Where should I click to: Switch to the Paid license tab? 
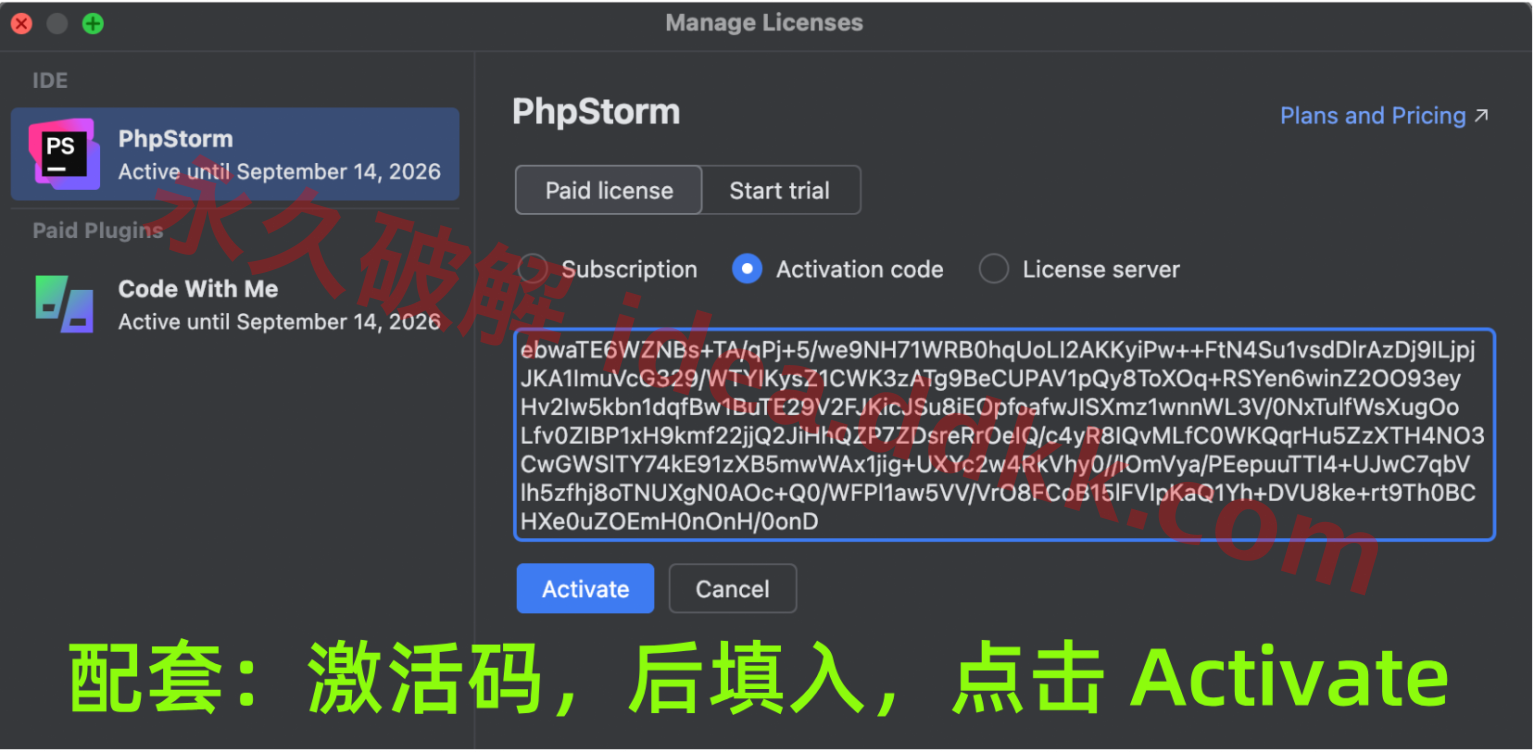[609, 190]
